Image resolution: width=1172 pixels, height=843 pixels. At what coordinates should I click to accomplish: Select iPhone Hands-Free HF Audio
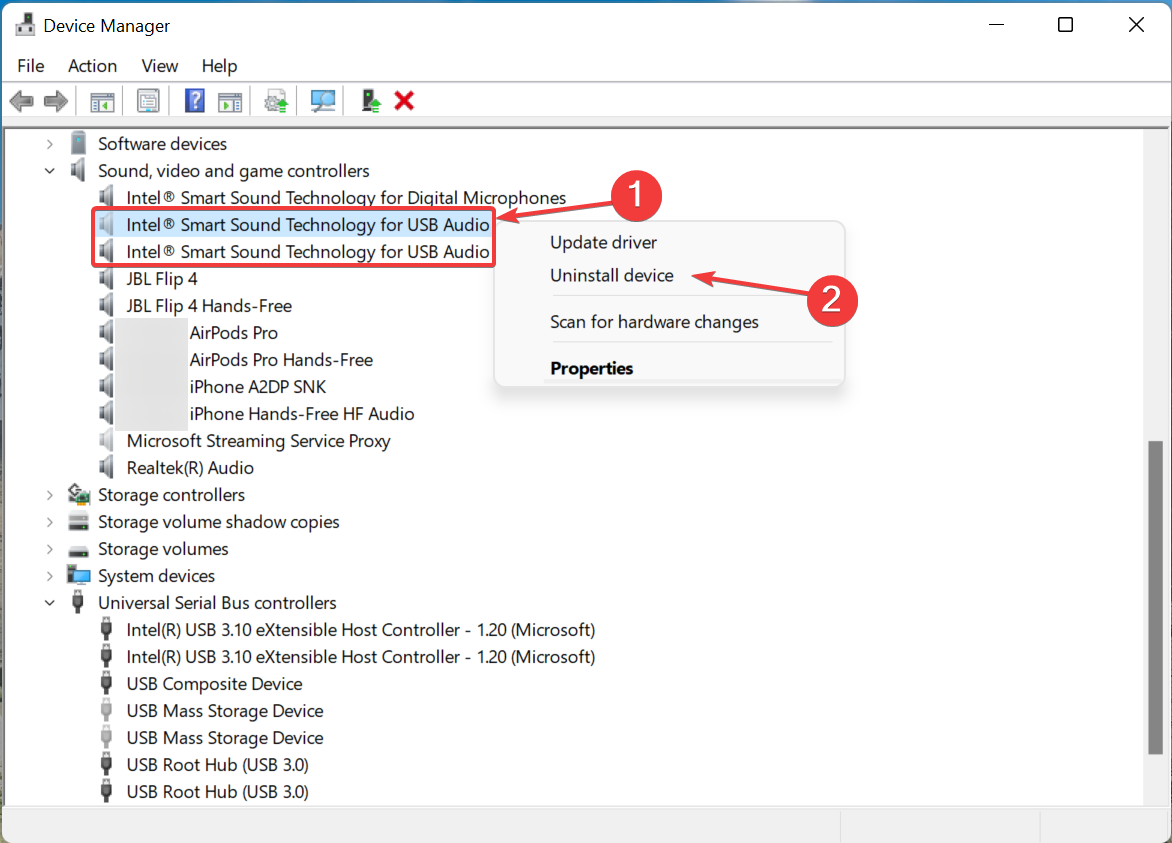click(x=301, y=413)
